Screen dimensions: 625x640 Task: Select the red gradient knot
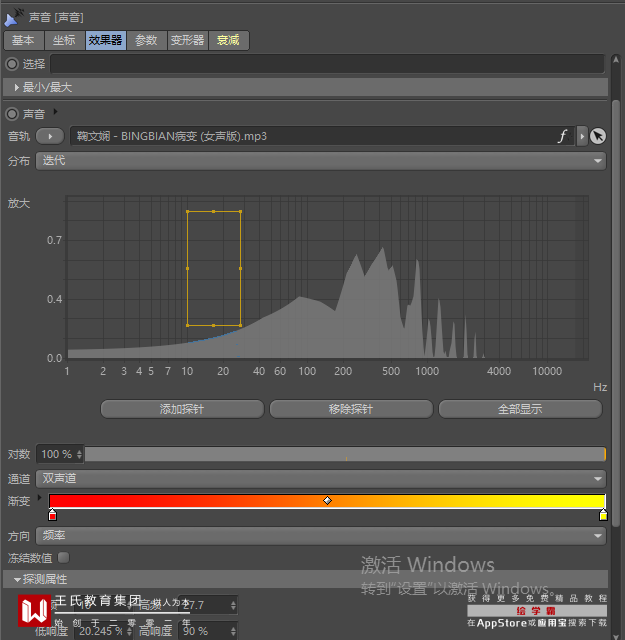coord(52,515)
